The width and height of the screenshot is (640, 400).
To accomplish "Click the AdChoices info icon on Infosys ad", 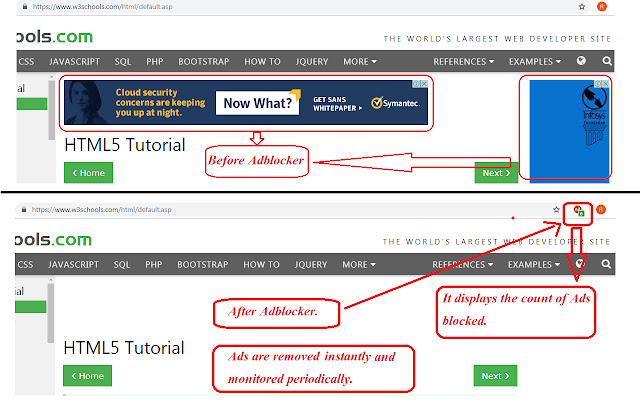I will point(599,83).
